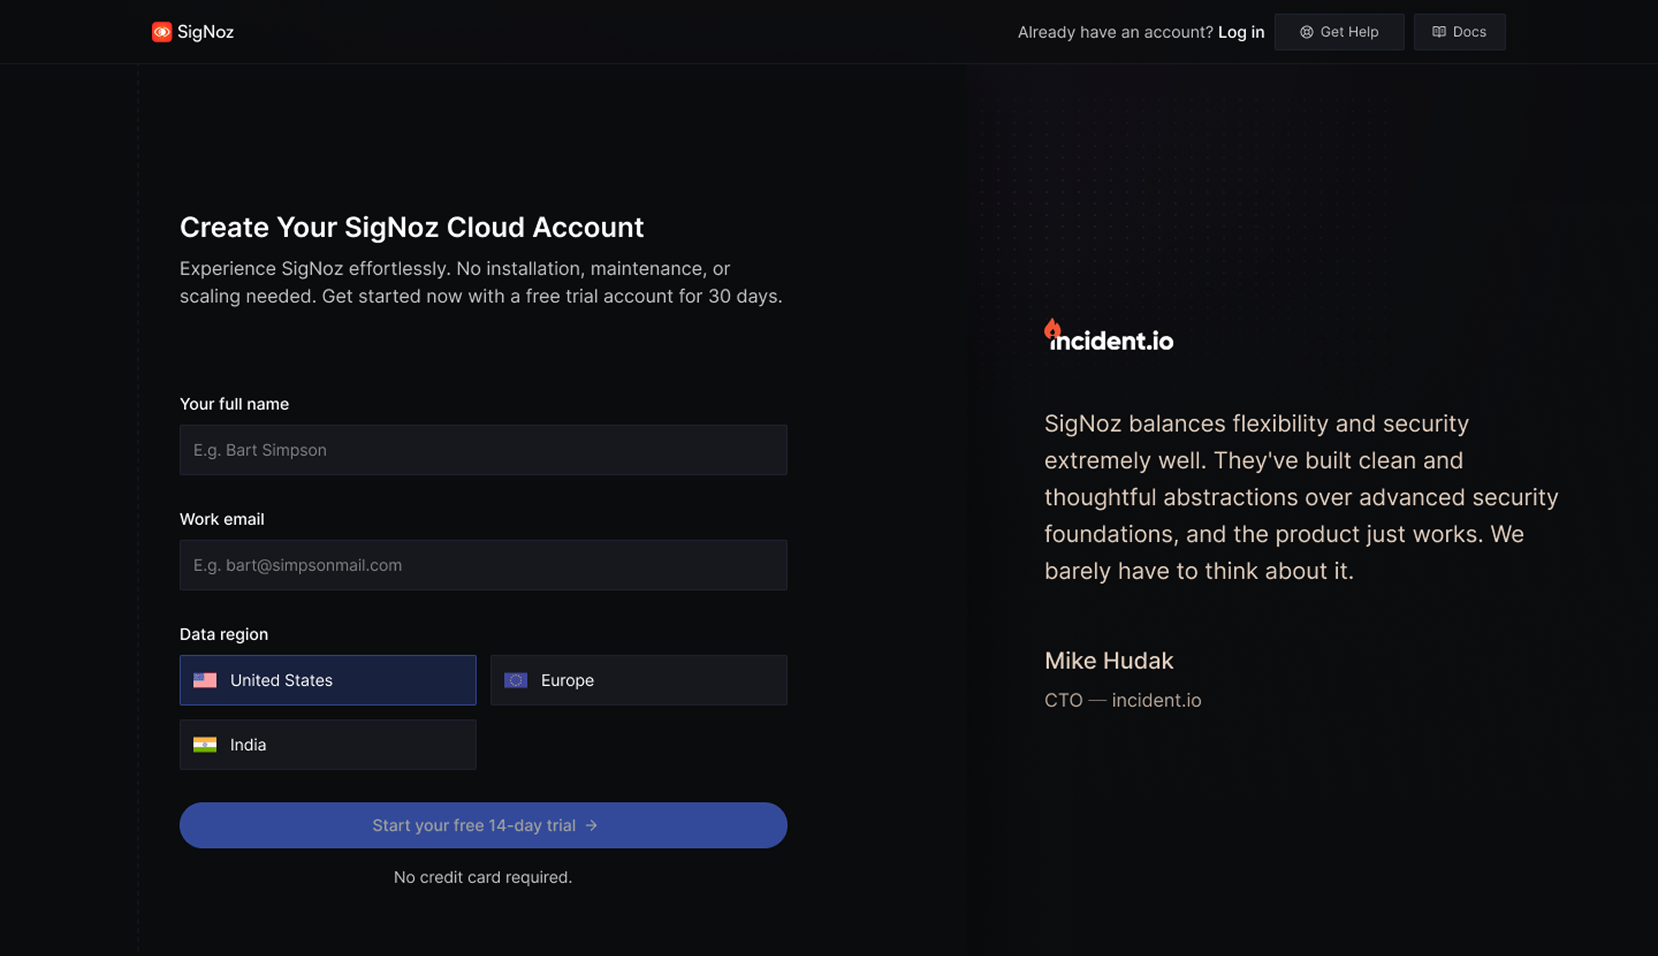The height and width of the screenshot is (956, 1658).
Task: Click the European Union flag icon
Action: pos(516,680)
